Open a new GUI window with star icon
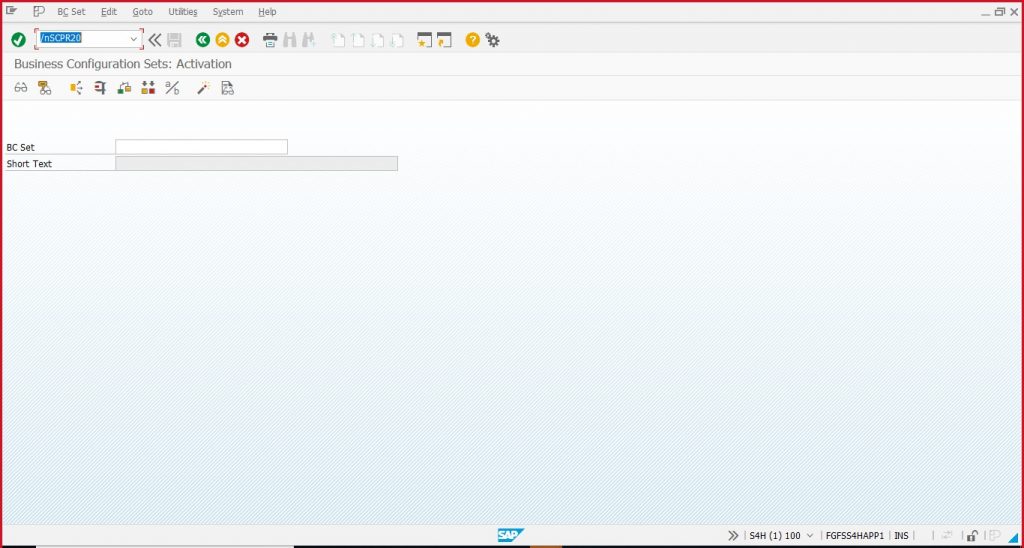Screen dimensions: 1024x548 coord(424,40)
